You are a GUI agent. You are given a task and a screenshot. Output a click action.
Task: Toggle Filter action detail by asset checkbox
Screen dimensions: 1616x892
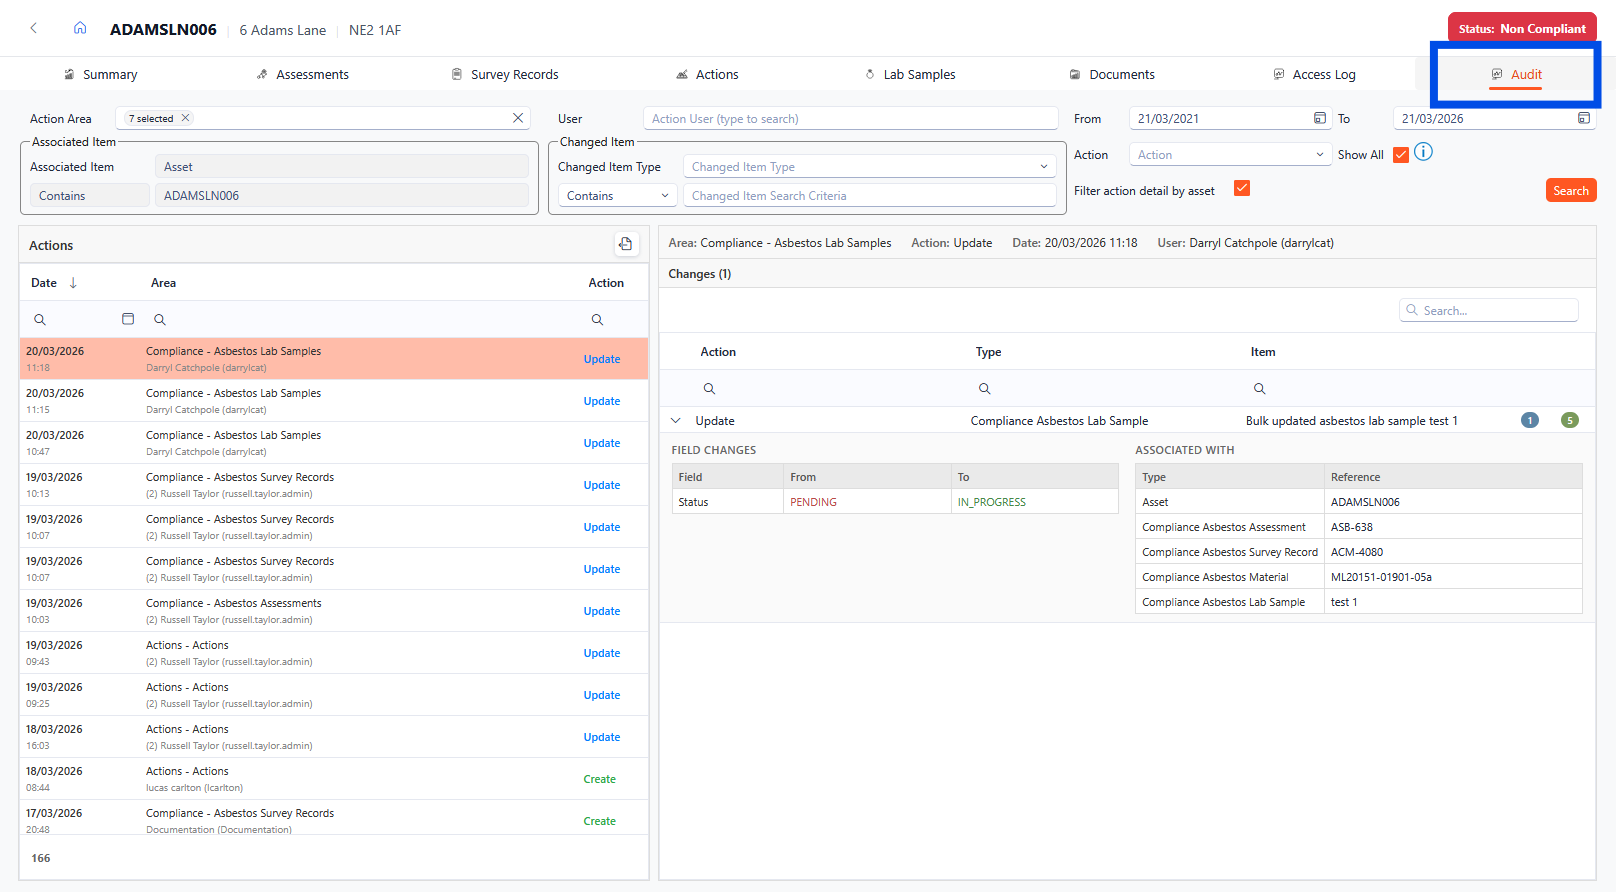1241,188
